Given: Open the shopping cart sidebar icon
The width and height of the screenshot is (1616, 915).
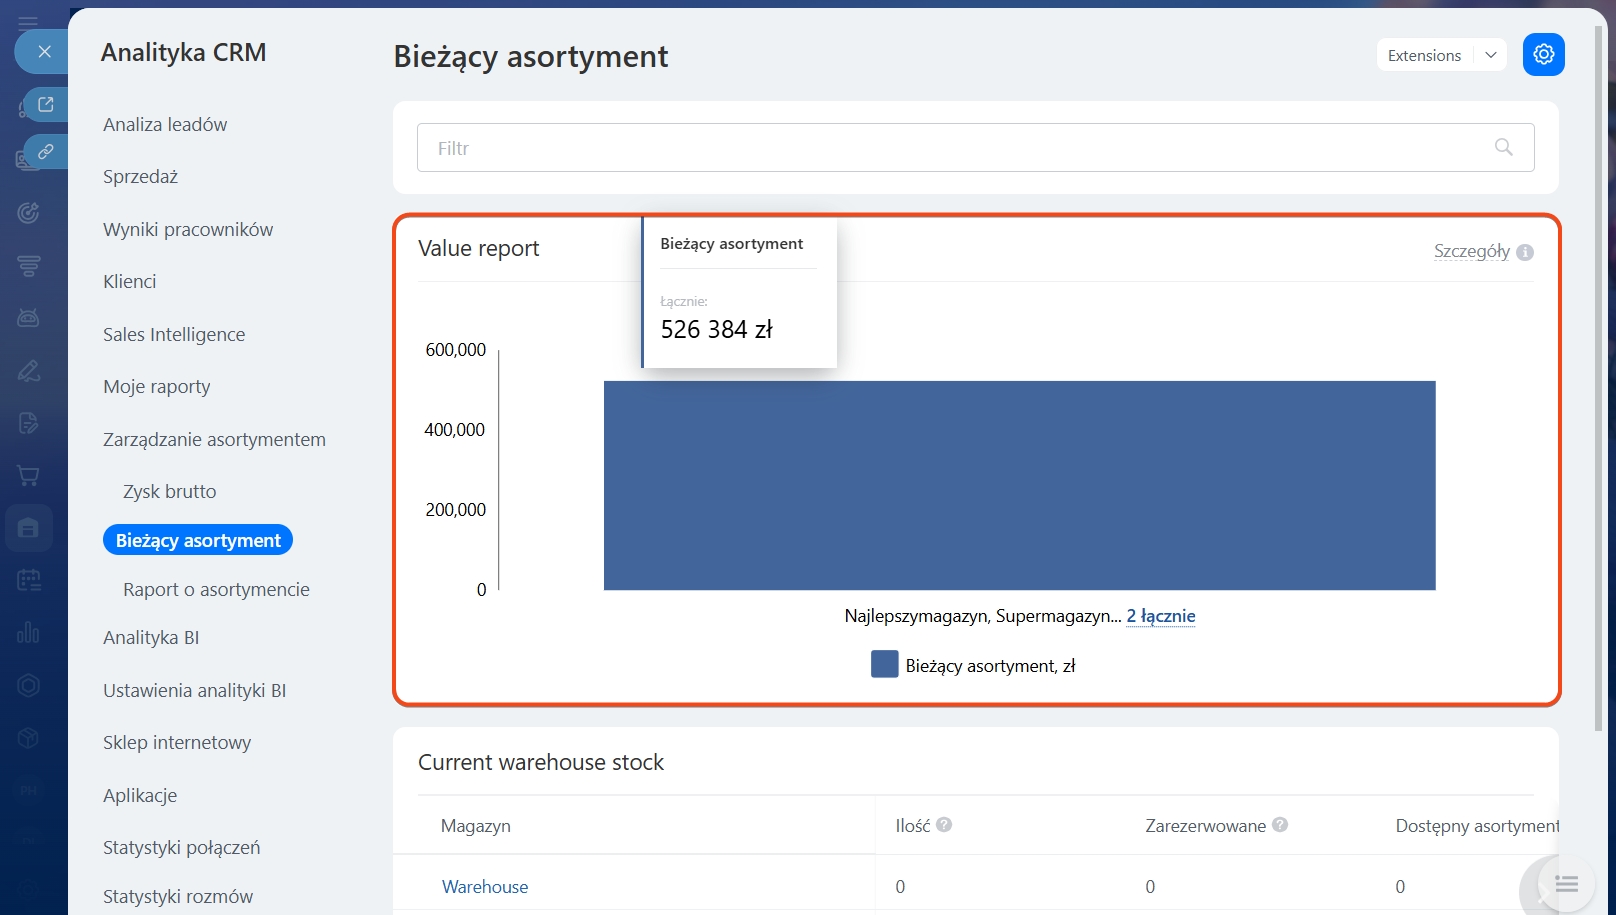Looking at the screenshot, I should tap(28, 476).
